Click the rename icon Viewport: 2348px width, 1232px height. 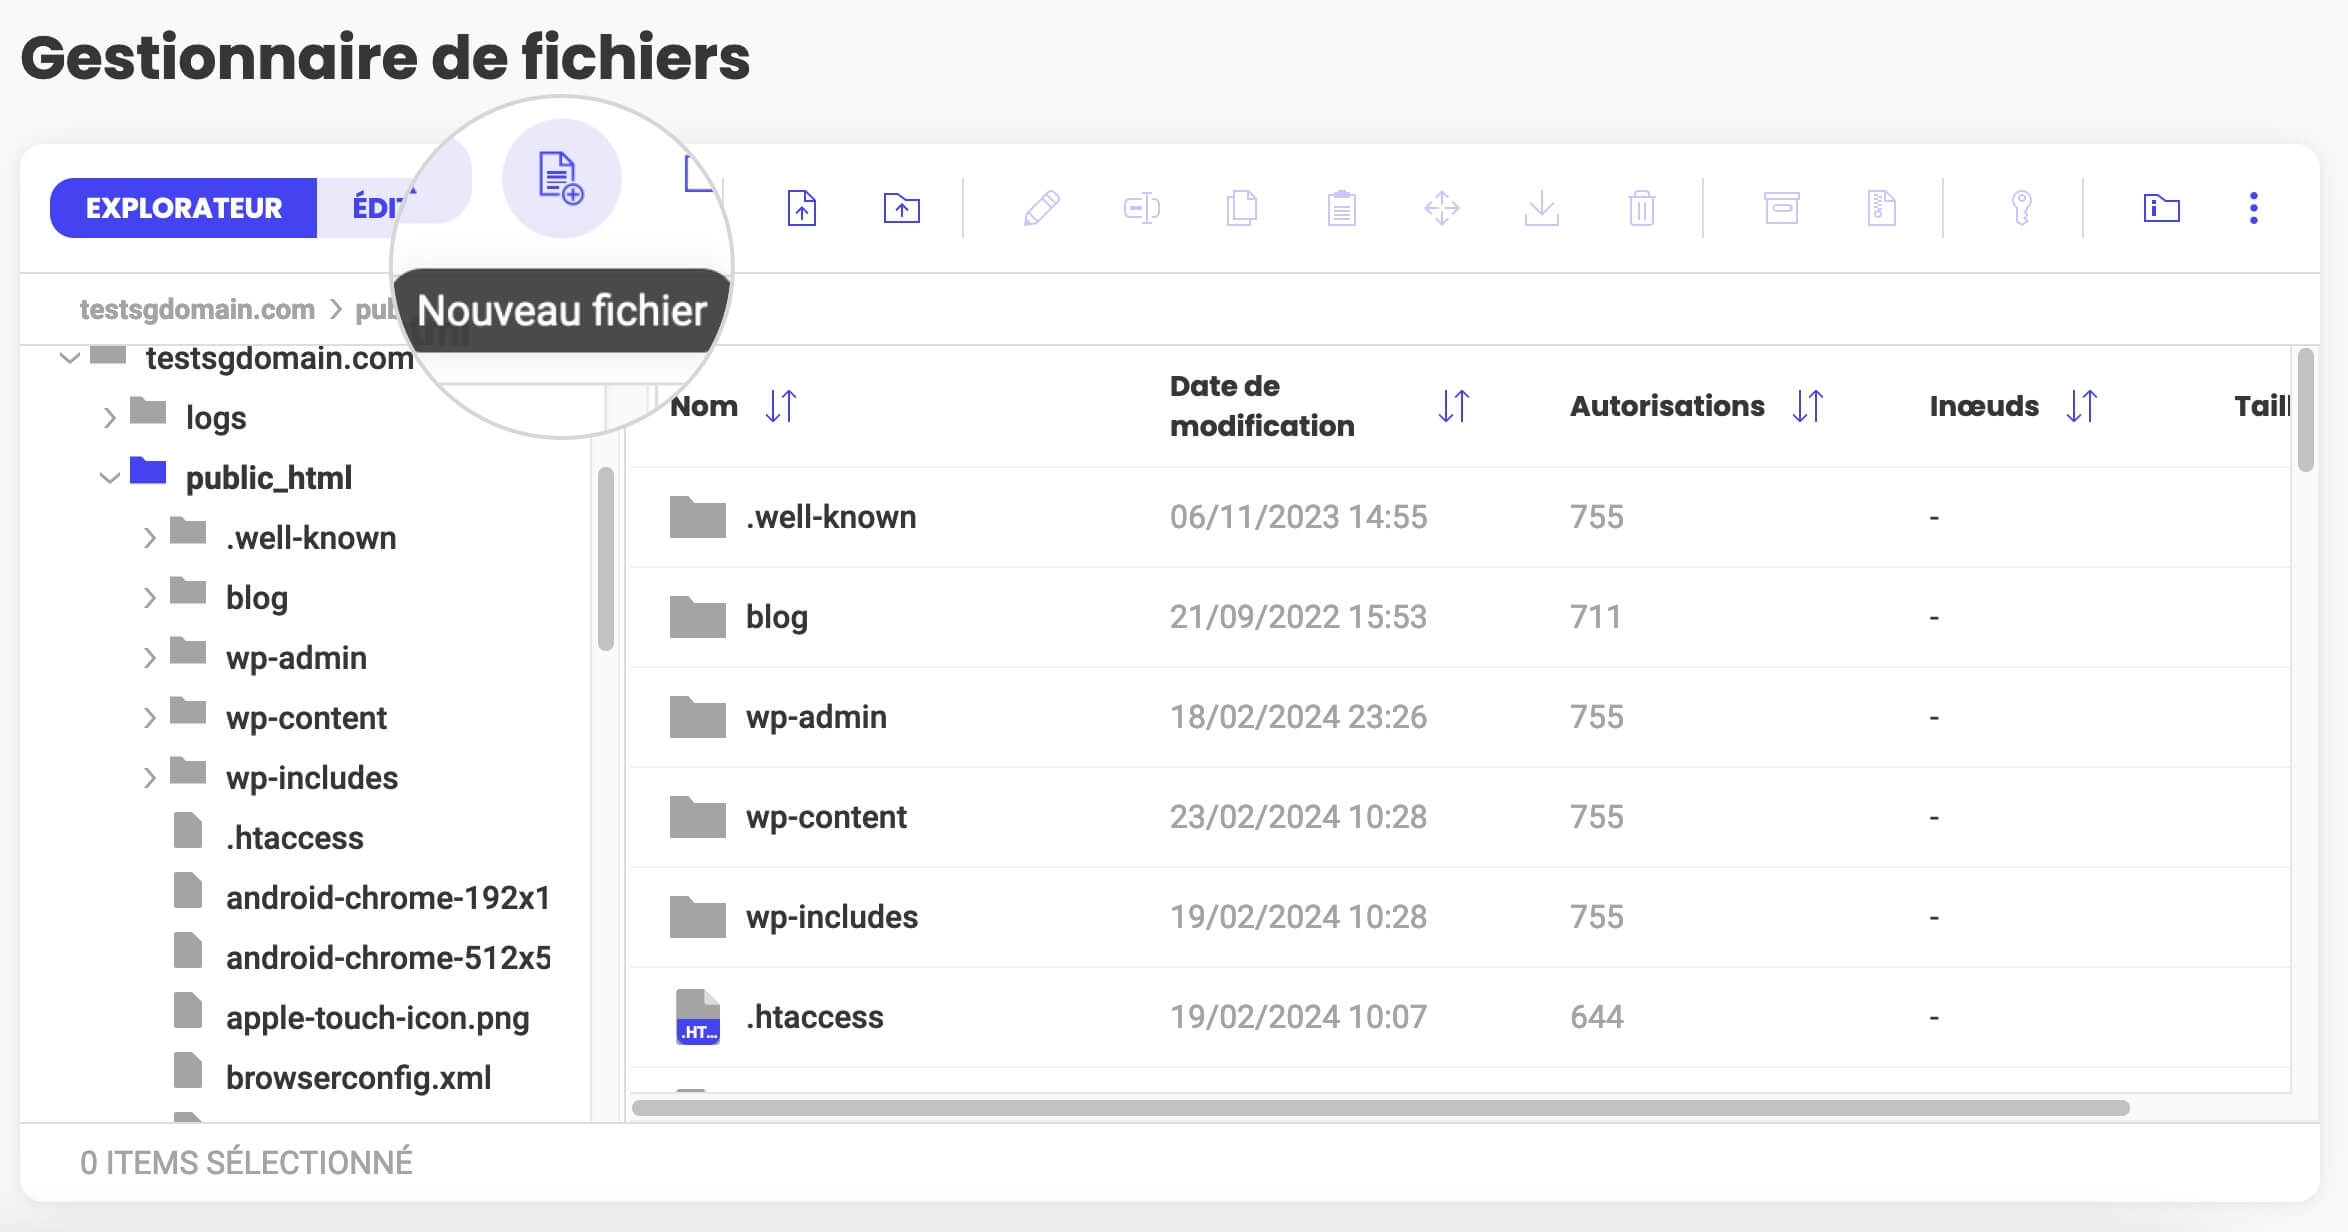[x=1142, y=208]
